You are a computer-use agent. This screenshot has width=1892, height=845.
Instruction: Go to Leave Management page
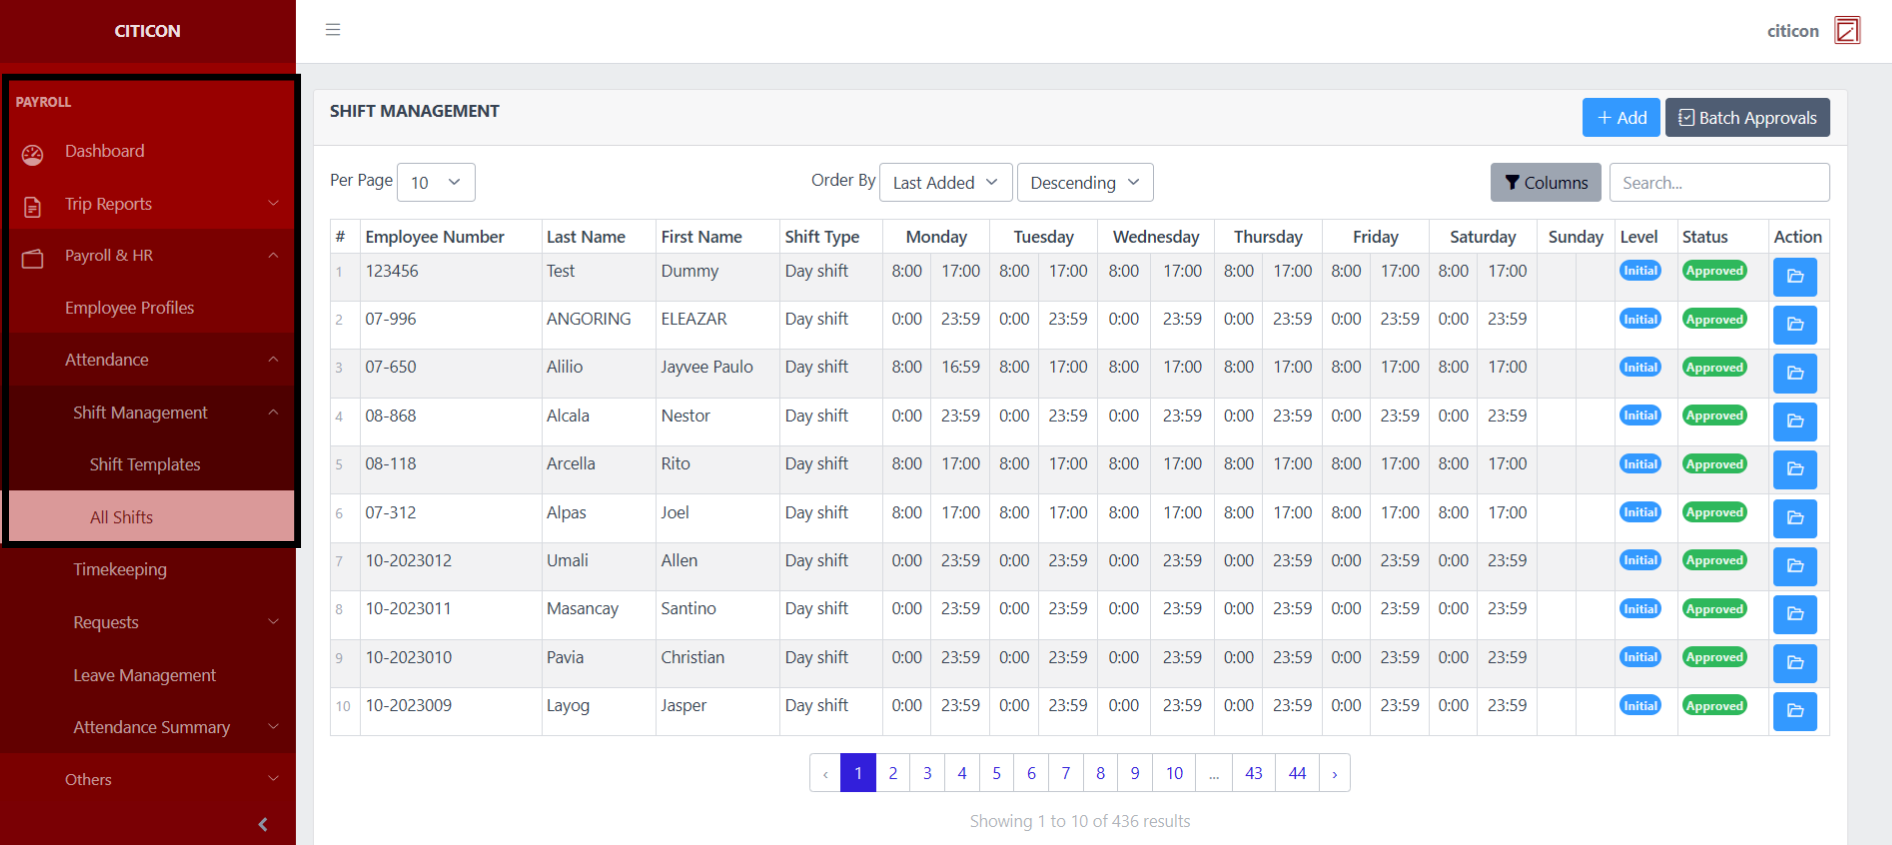click(x=145, y=675)
